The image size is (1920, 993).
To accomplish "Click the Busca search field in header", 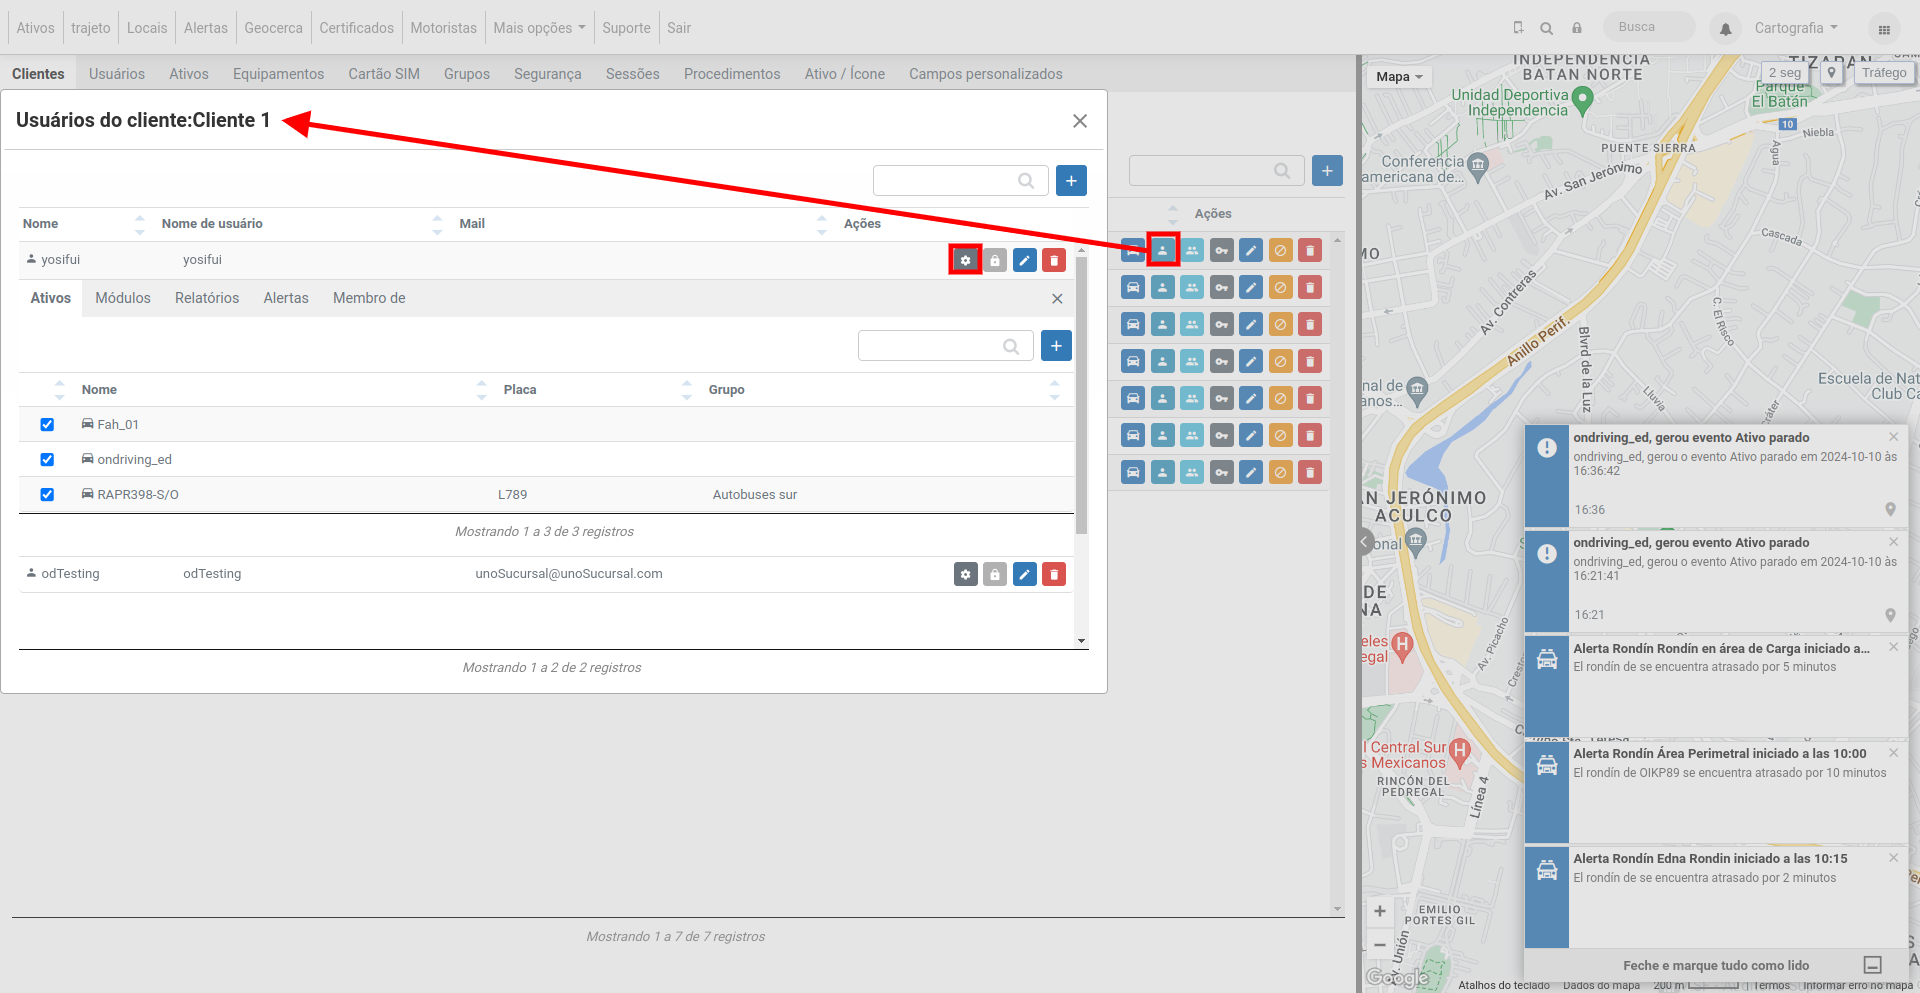I will (x=1649, y=27).
